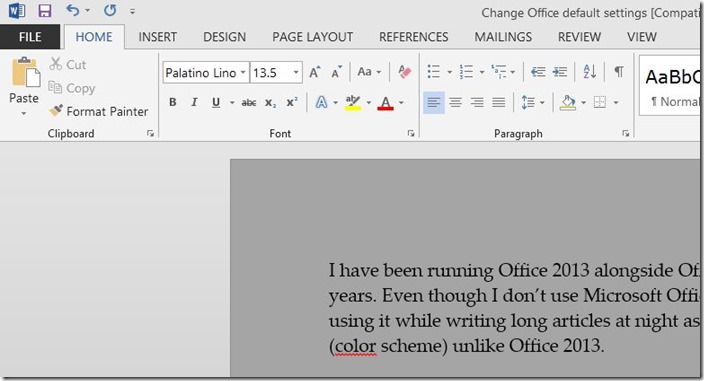Expand the font size dropdown arrow
Viewport: 704px width, 381px height.
coord(296,73)
